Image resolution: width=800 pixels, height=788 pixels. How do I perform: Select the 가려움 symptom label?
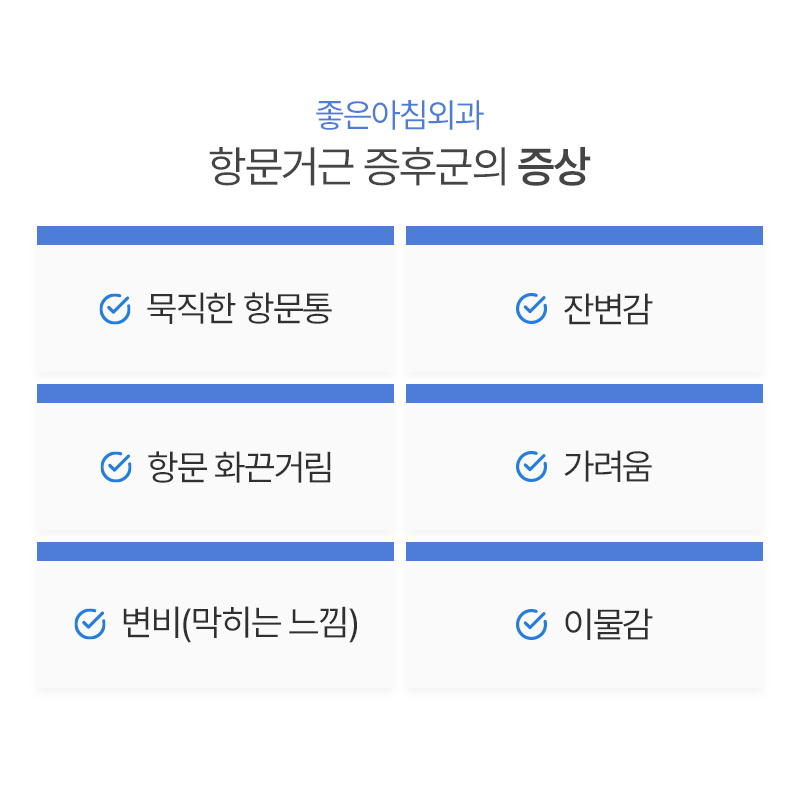pos(607,466)
